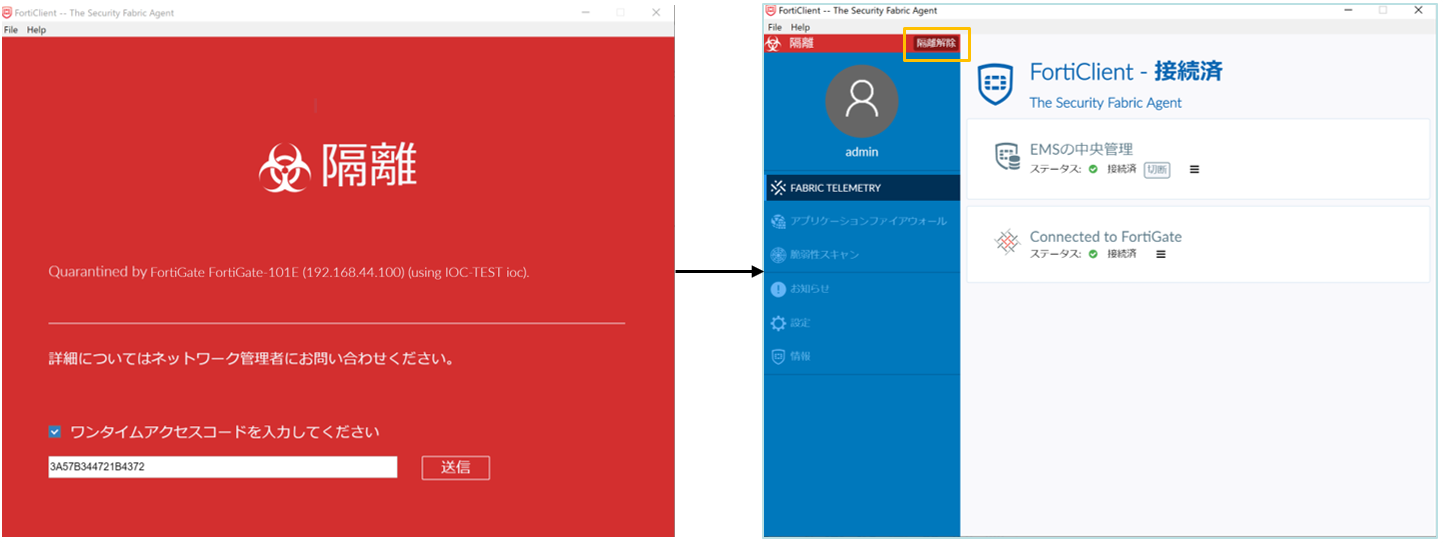
Task: Open the 設定 gear sidebar item
Action: (x=862, y=323)
